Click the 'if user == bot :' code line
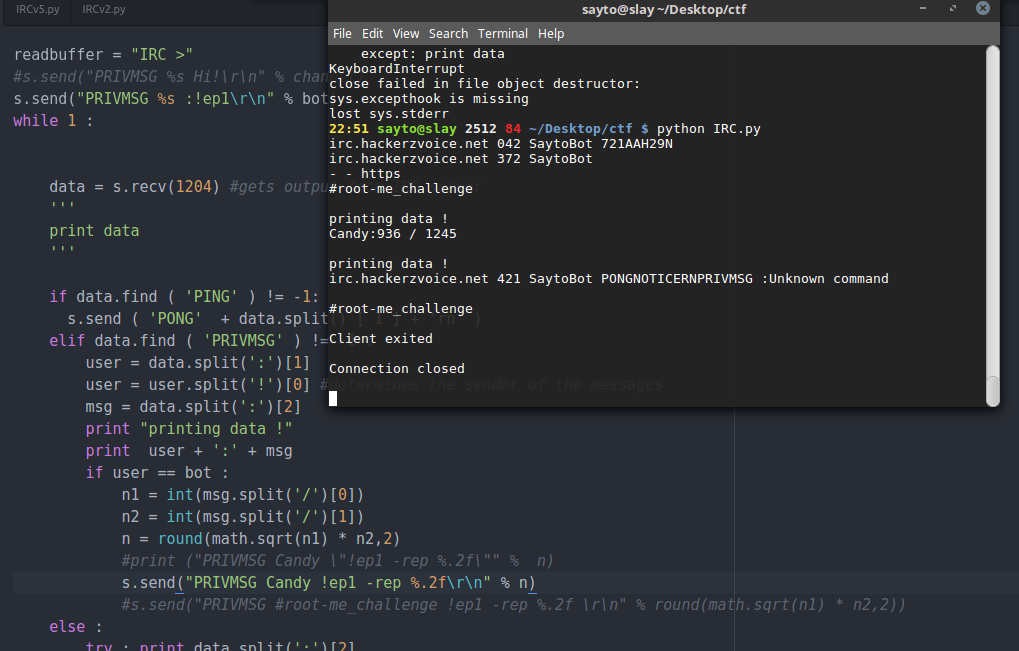Screen dimensions: 1019x651 point(157,473)
